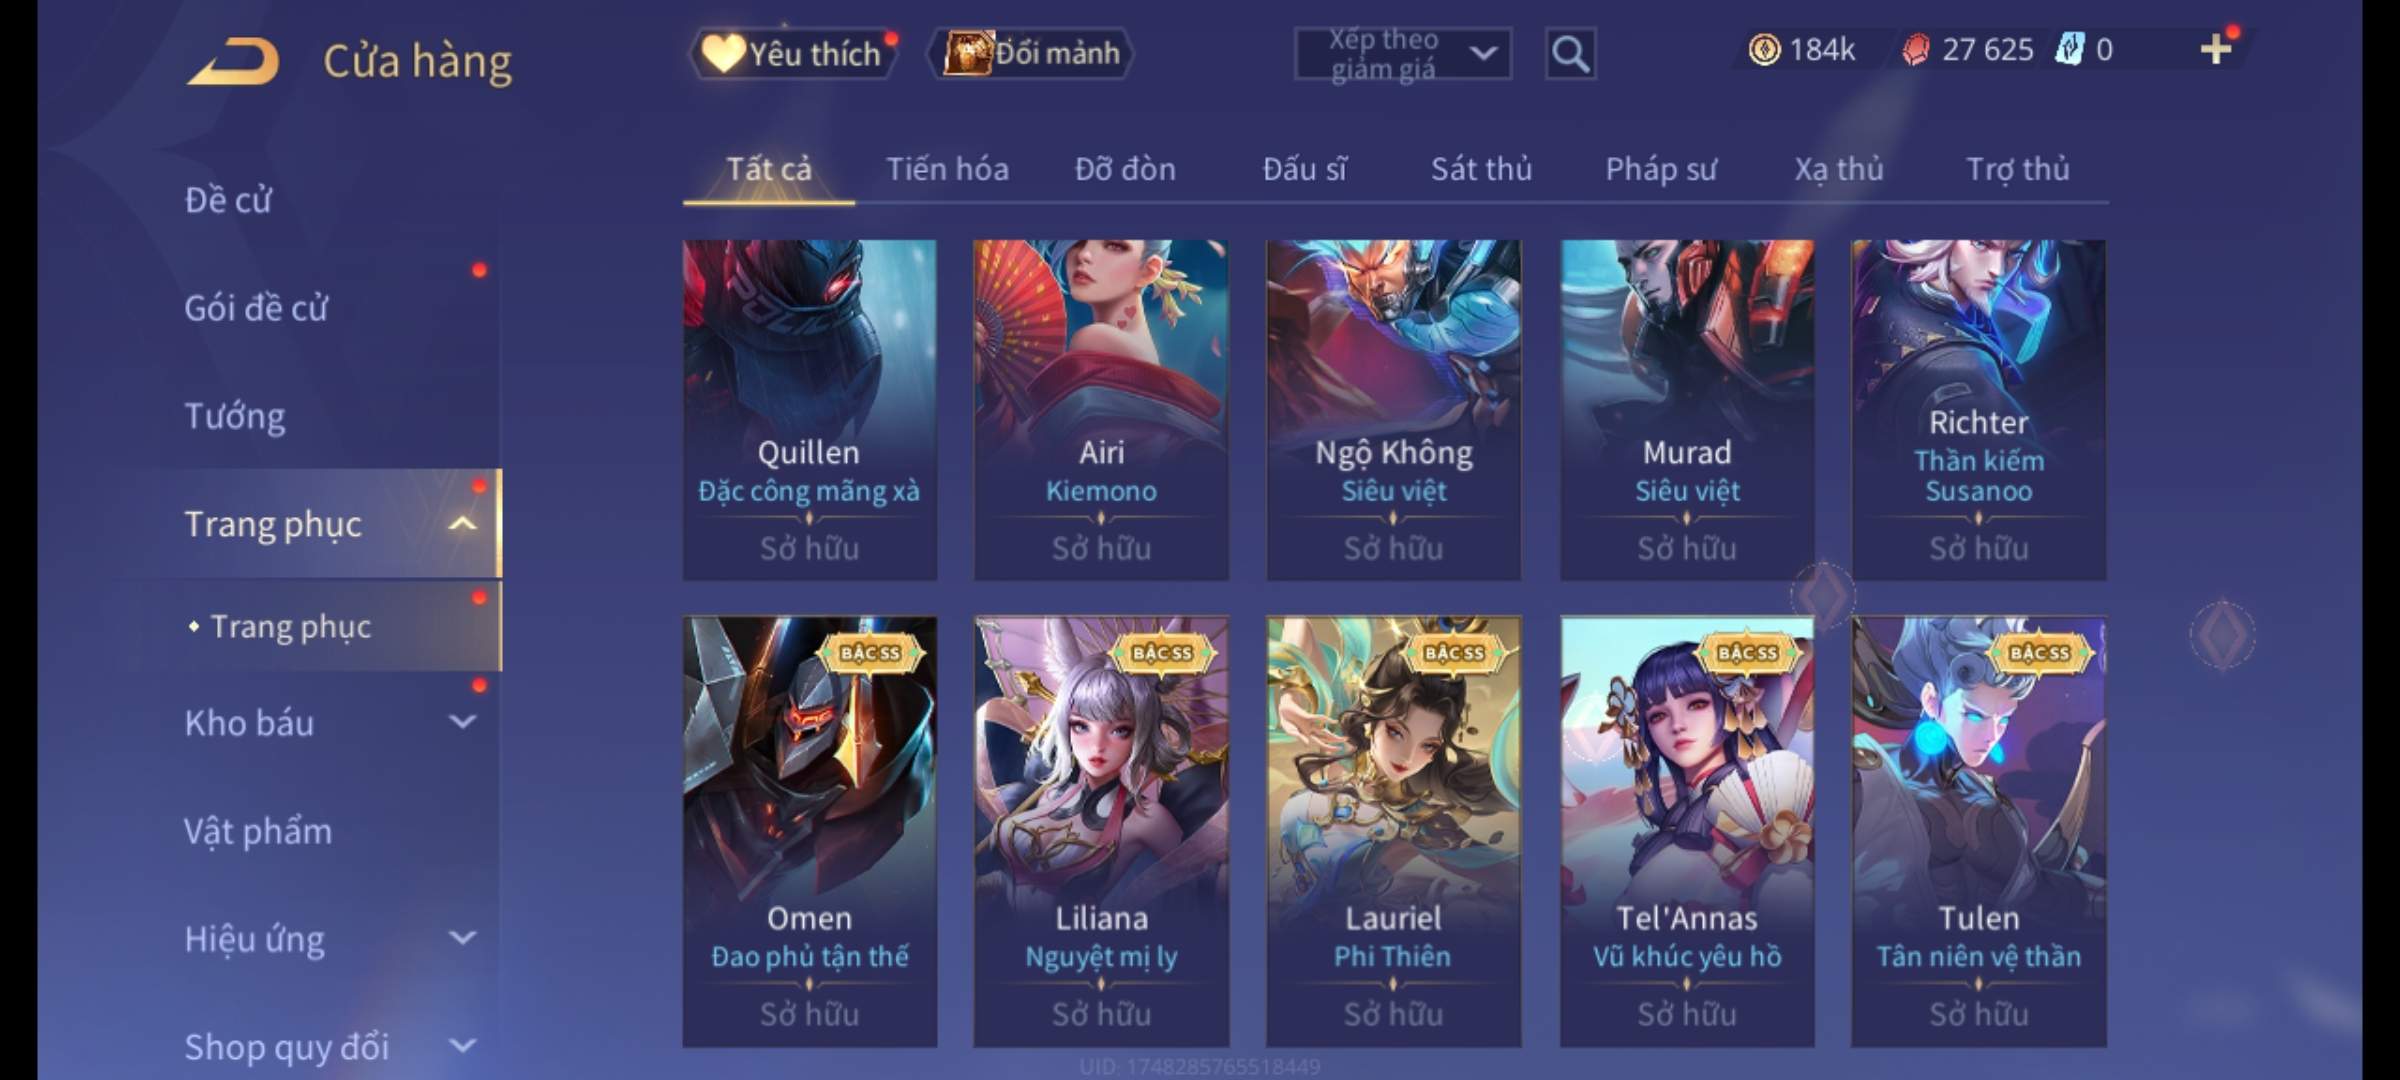Tap the blue voucher icon showing 0
Image resolution: width=2400 pixels, height=1080 pixels.
(x=2068, y=49)
